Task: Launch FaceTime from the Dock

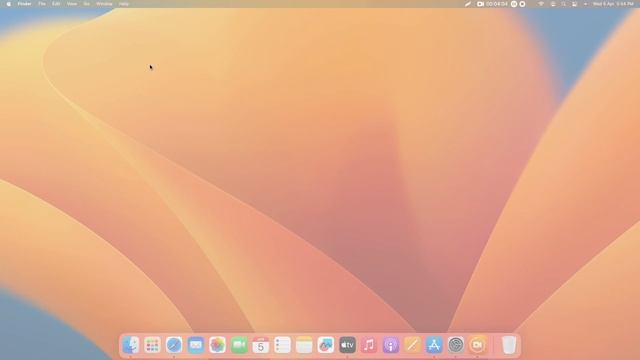Action: pos(239,345)
